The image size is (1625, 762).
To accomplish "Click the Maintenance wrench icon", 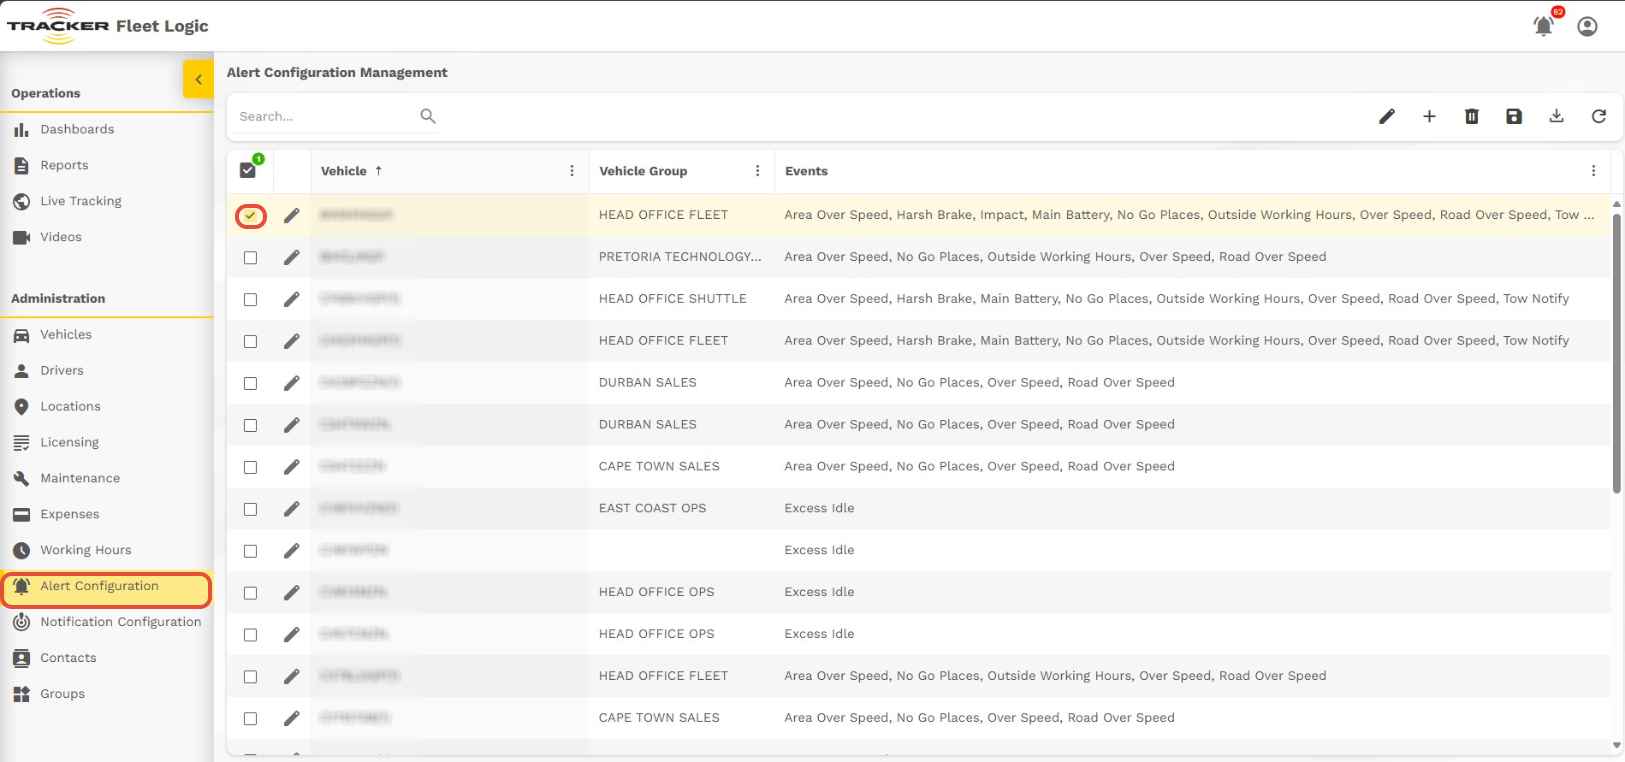I will (21, 479).
